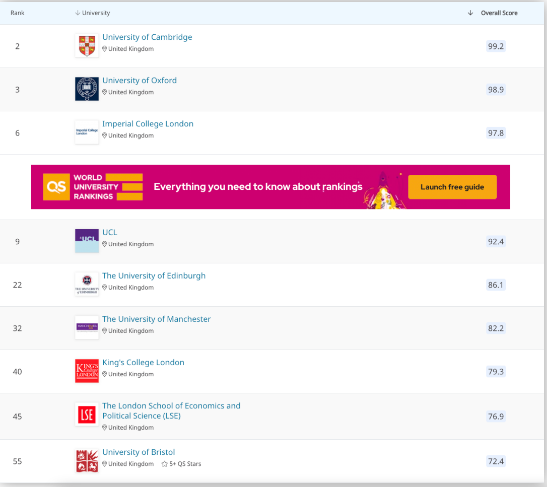Click the University of Bristol logo
The width and height of the screenshot is (547, 487).
(87, 461)
